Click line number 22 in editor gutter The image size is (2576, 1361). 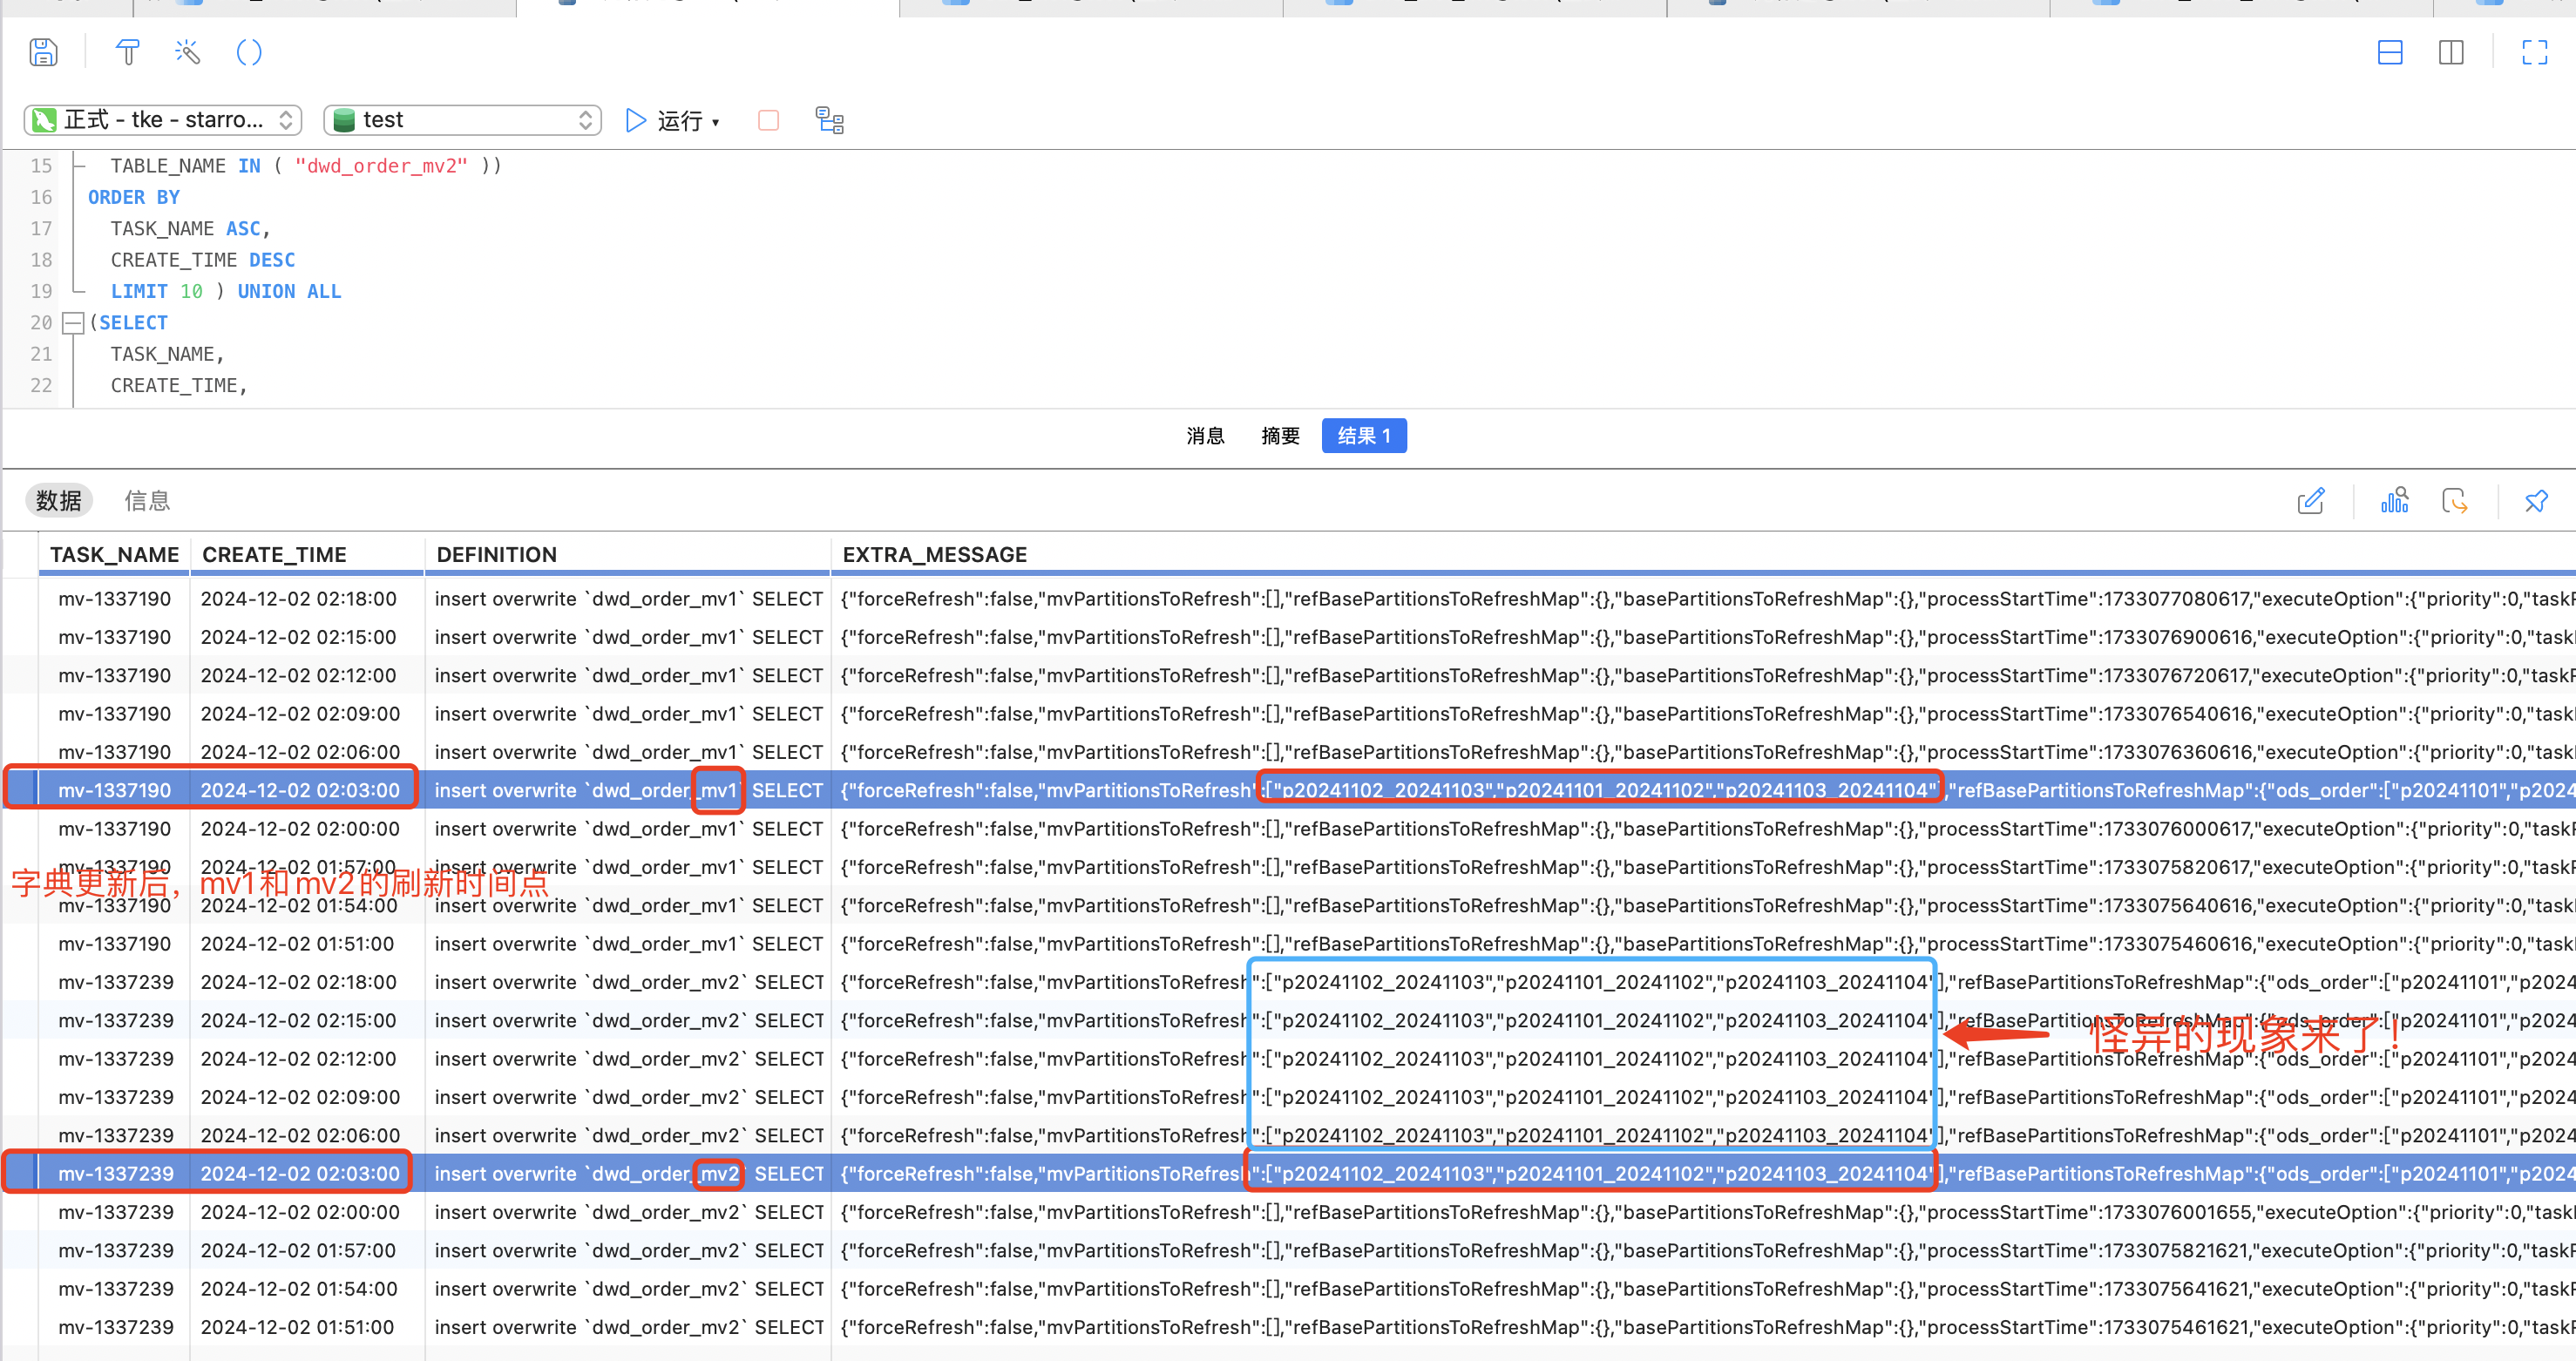pos(41,385)
